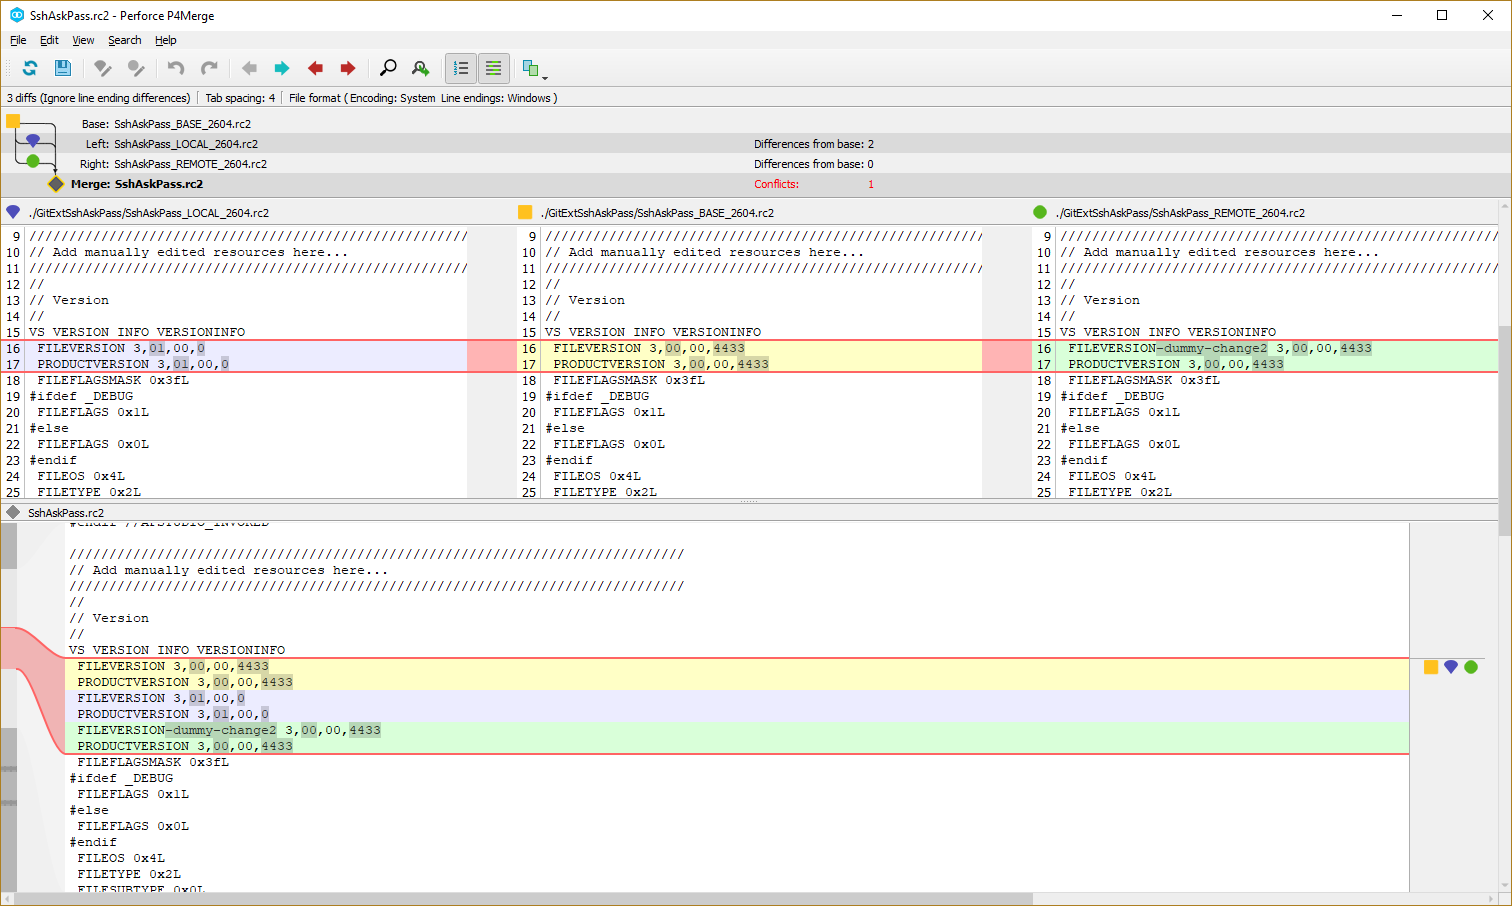Click 'Tab spacing: 4' status text
Viewport: 1512px width, 906px height.
(x=240, y=98)
